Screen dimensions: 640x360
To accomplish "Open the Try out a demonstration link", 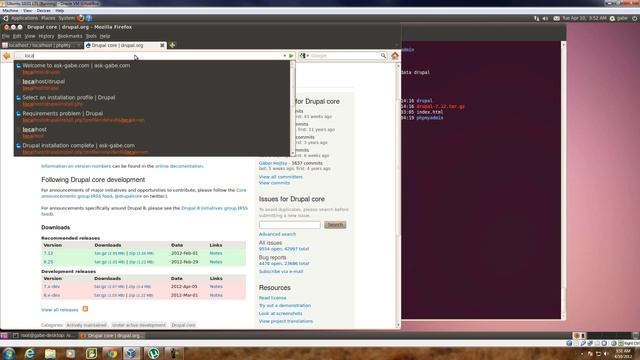I will (284, 306).
